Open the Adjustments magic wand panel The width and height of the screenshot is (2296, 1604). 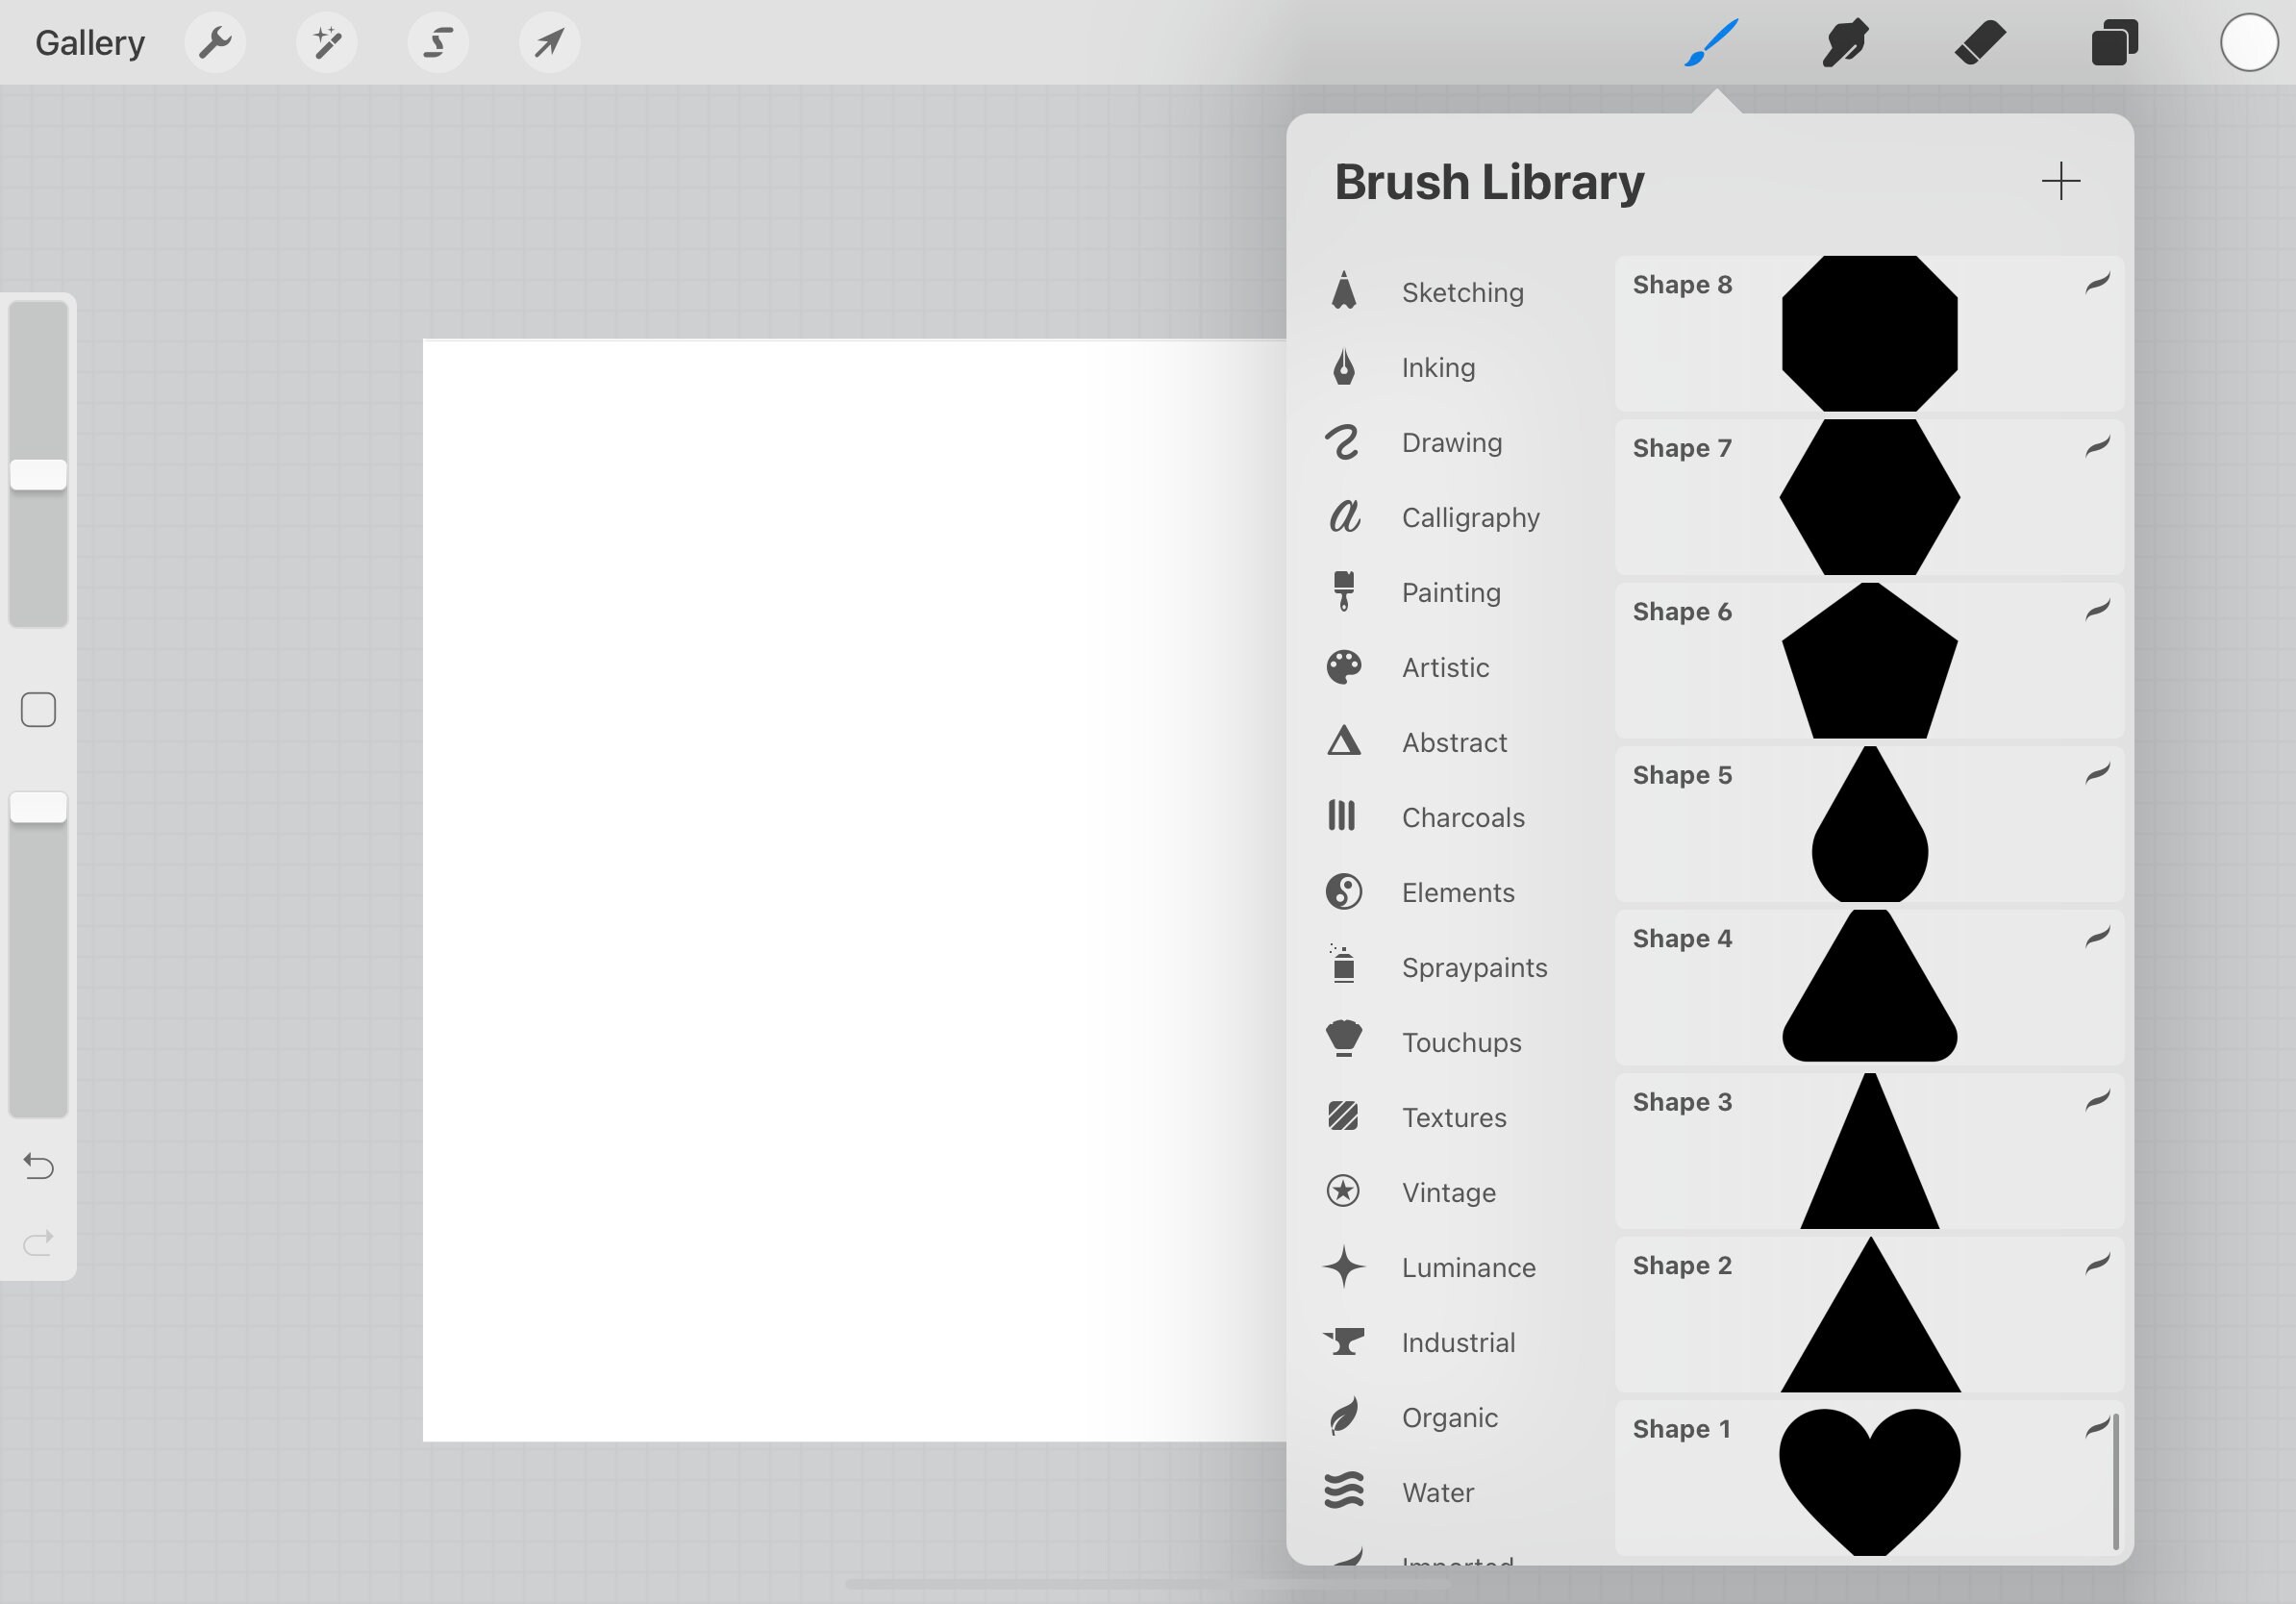[327, 42]
